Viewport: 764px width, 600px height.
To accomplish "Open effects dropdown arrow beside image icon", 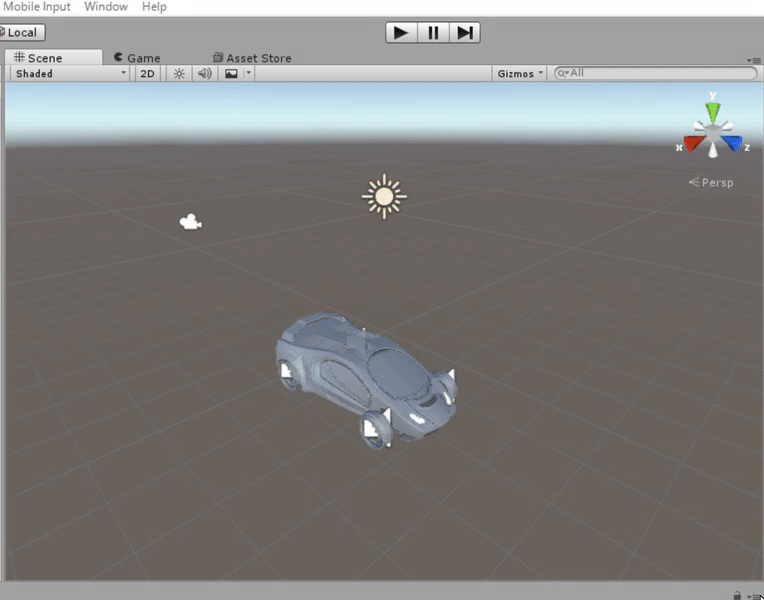I will pos(248,73).
